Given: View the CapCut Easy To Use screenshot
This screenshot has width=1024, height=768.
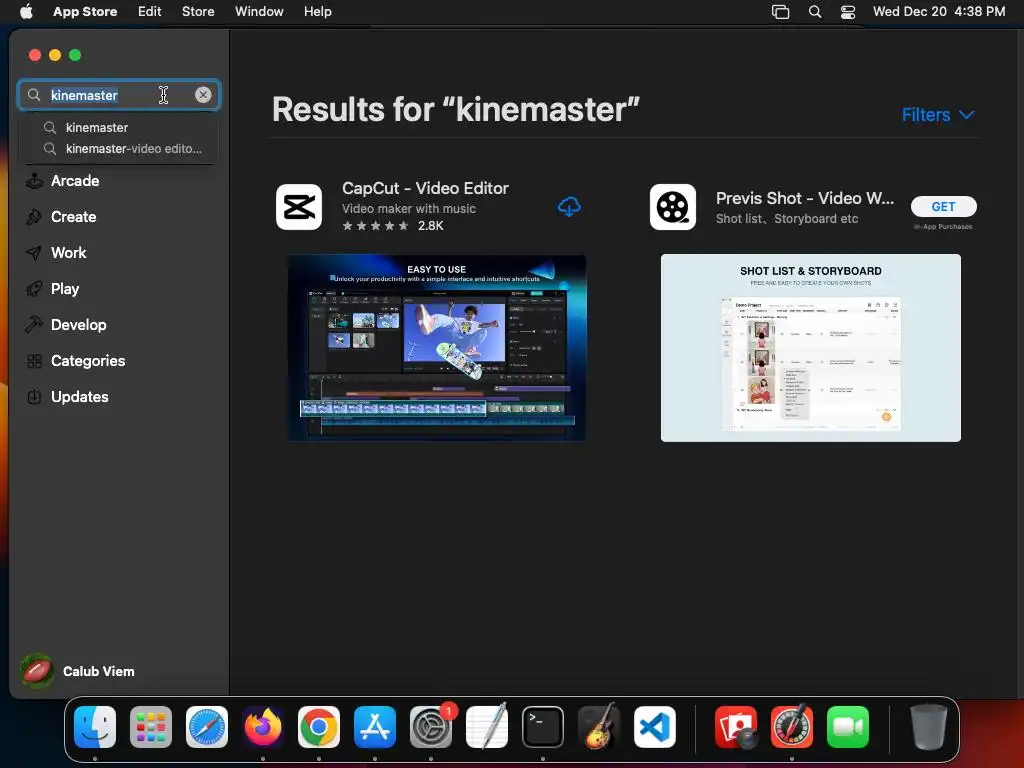Looking at the screenshot, I should [x=436, y=347].
